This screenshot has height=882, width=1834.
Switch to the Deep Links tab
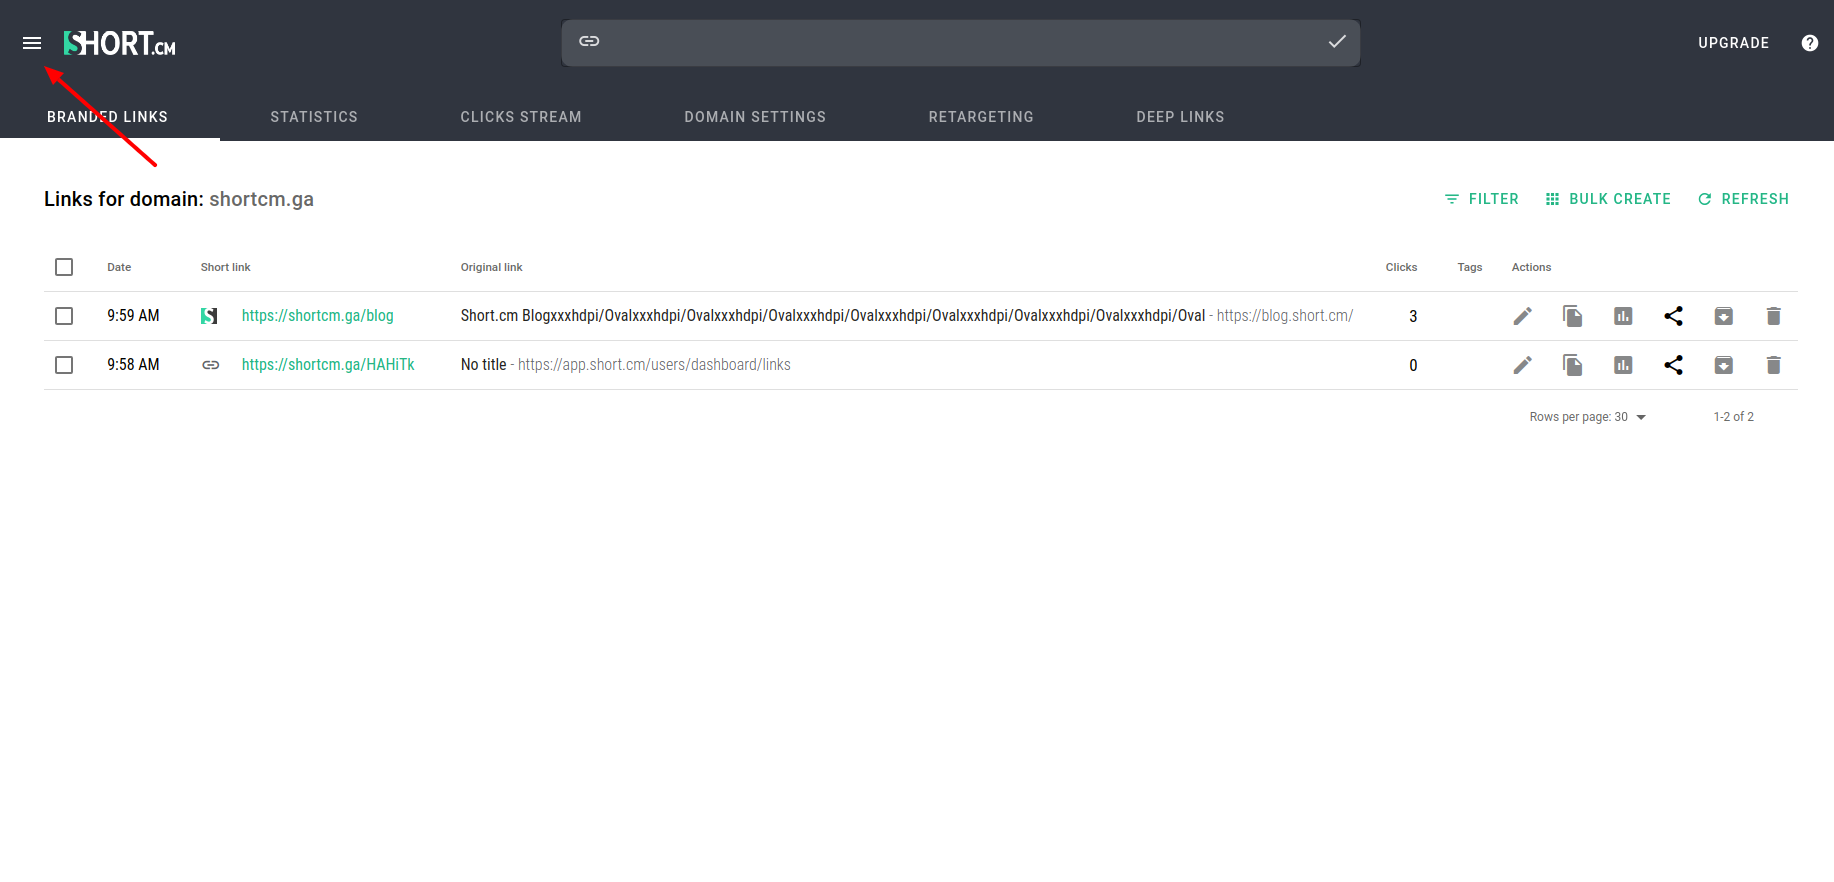tap(1180, 117)
